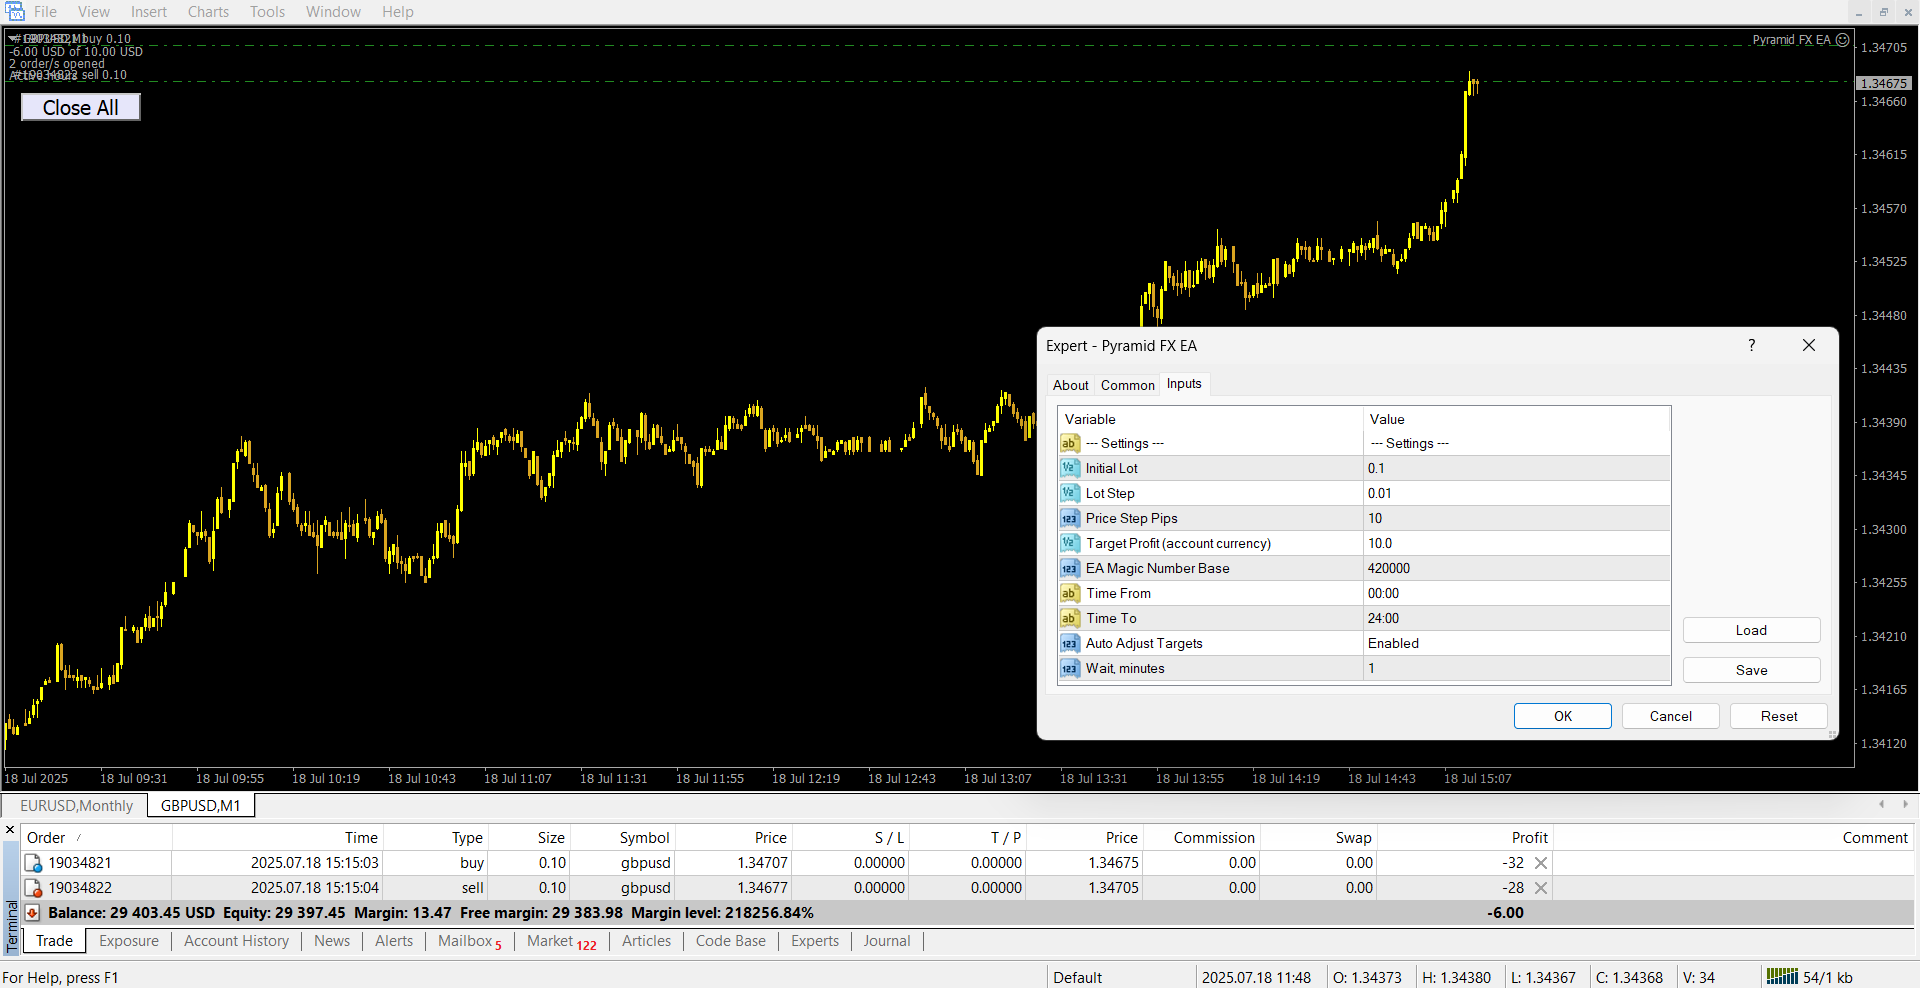The width and height of the screenshot is (1920, 988).
Task: Click the Load button for input presets
Action: (x=1750, y=630)
